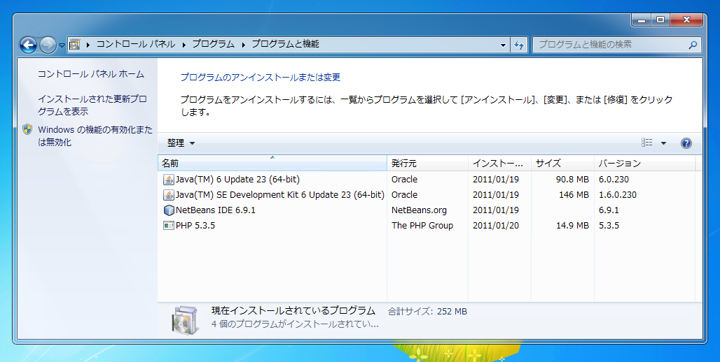
Task: Click version 5.3.5 cell
Action: [608, 226]
